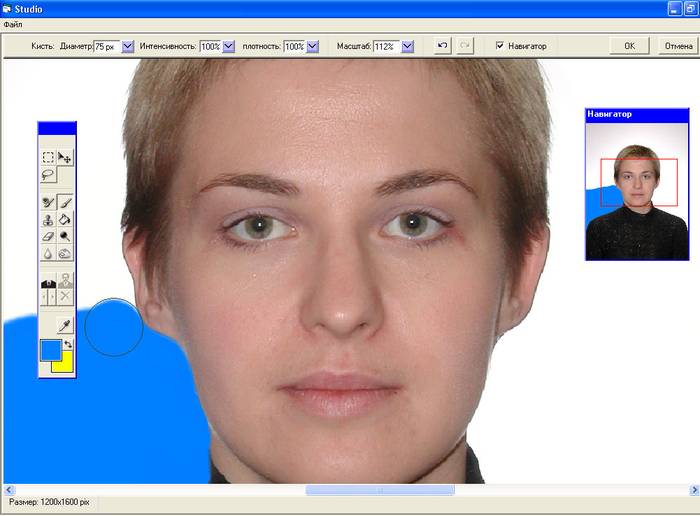
Task: Select the paint bucket fill tool
Action: [x=65, y=220]
